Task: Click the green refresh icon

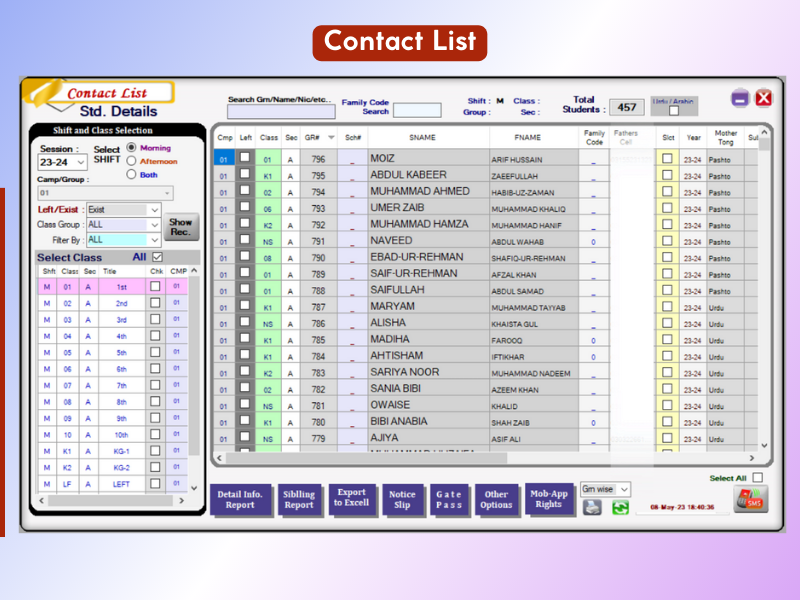Action: [x=620, y=507]
